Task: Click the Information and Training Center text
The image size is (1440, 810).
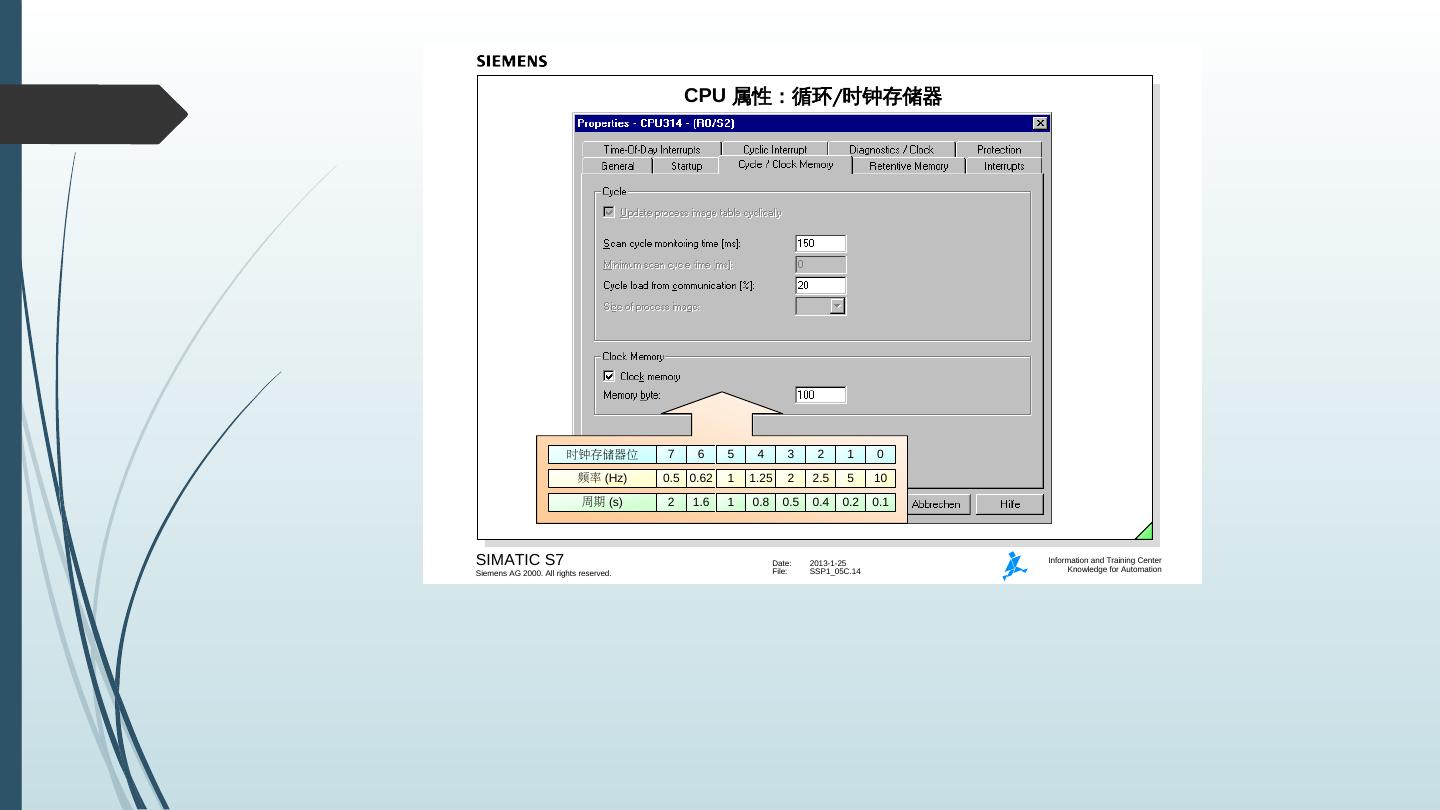Action: [1105, 561]
